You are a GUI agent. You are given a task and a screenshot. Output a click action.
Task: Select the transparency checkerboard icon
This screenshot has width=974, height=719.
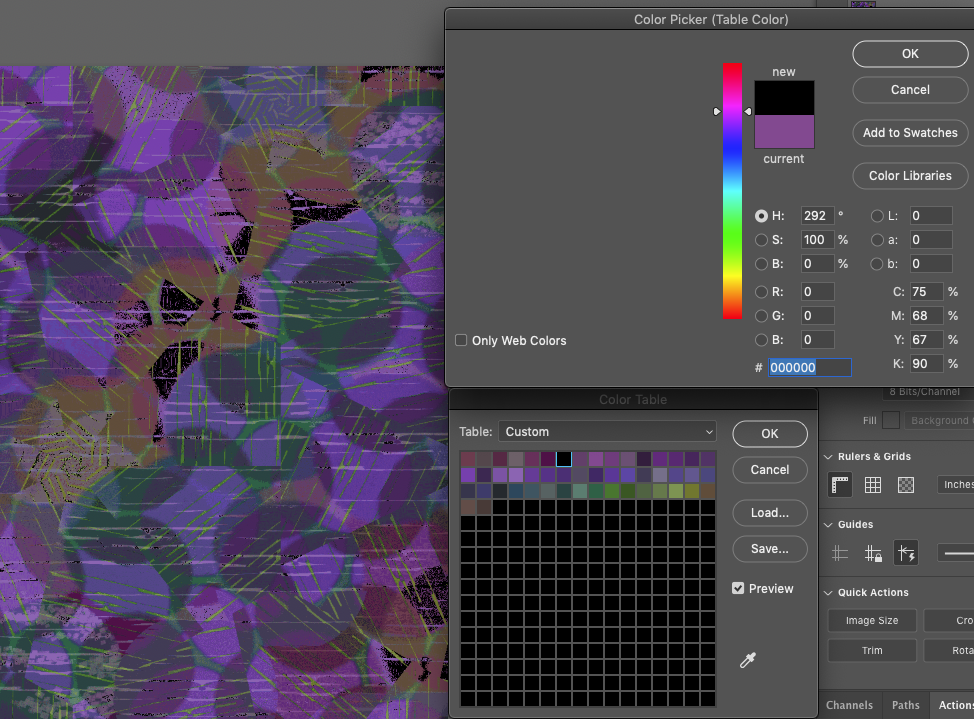click(x=905, y=484)
